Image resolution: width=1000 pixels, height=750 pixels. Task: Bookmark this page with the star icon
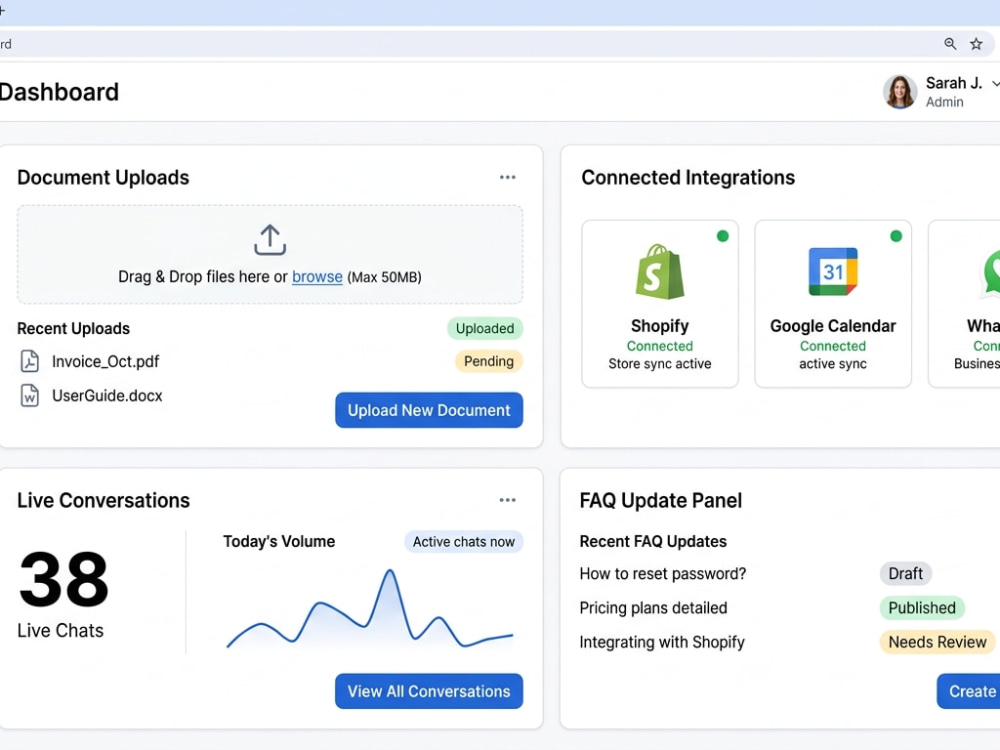[976, 43]
